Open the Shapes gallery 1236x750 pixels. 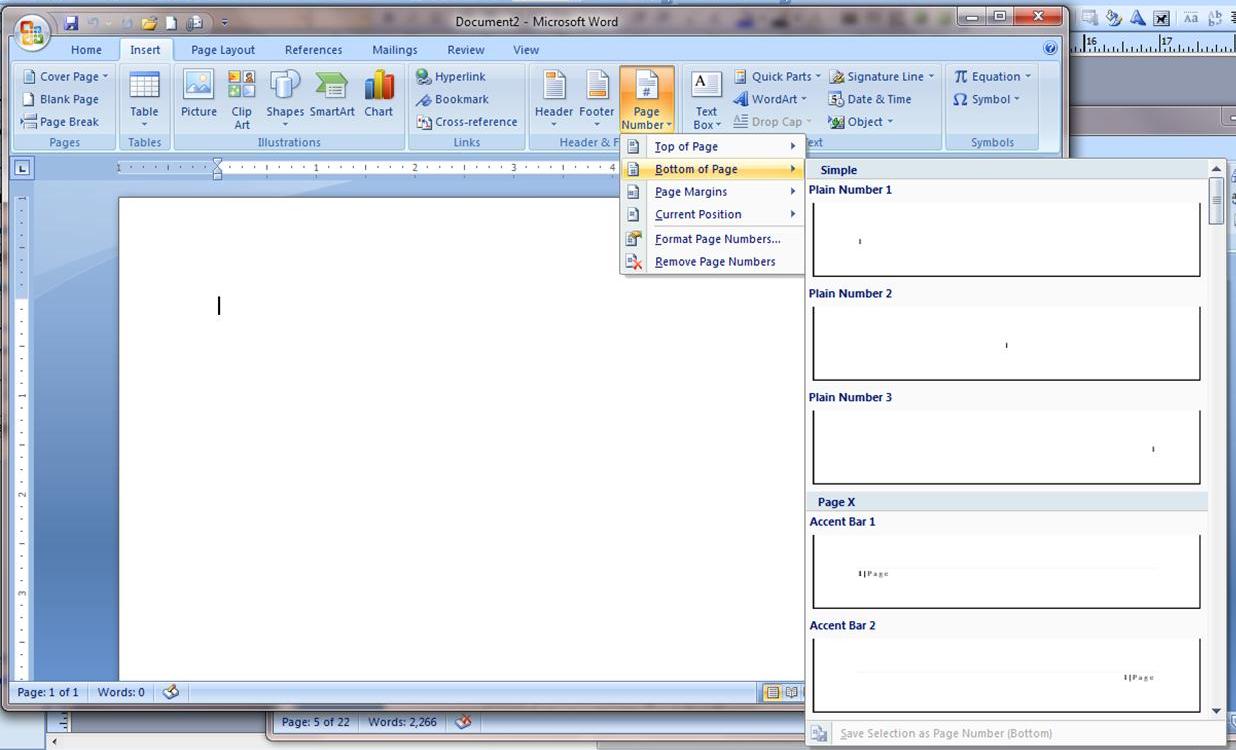tap(285, 99)
